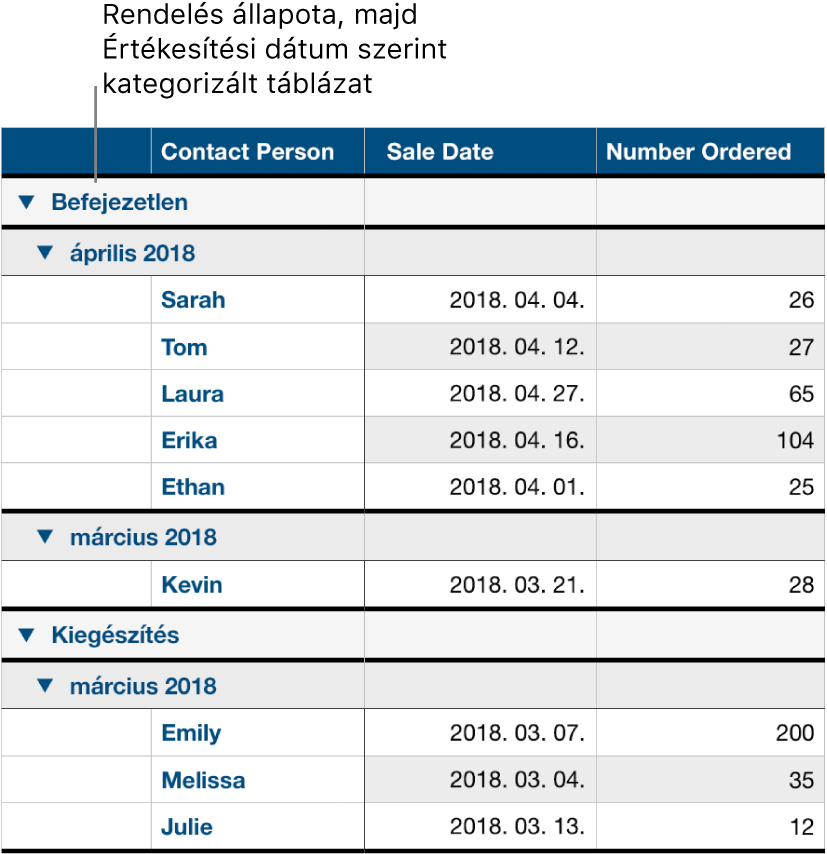Collapse the Befejezetlen category group
Screen dimensions: 827x854
tap(24, 202)
